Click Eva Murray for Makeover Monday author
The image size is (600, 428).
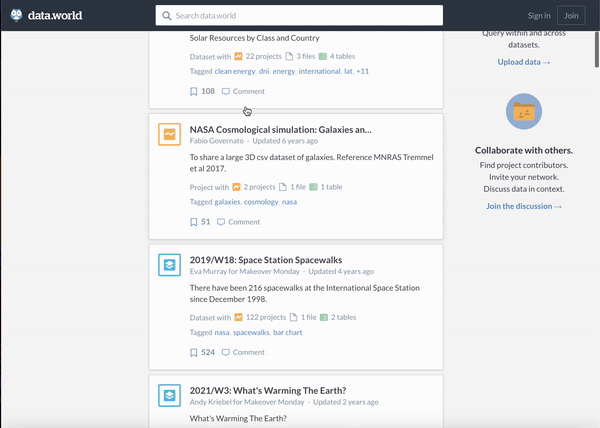(x=245, y=272)
